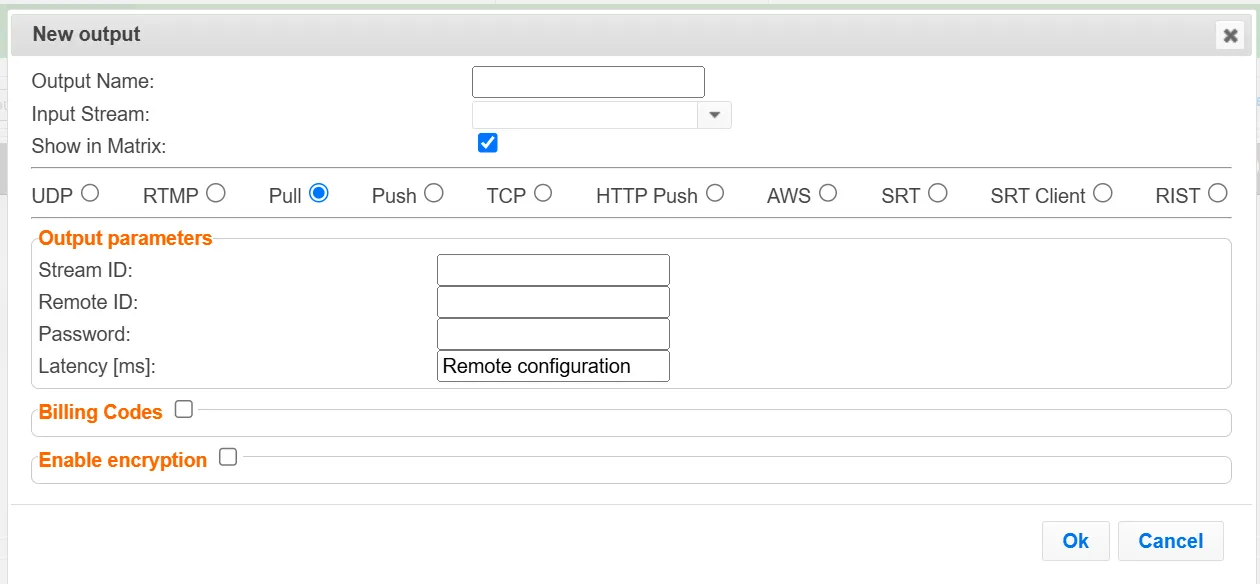Choose AWS as output type
Image resolution: width=1260 pixels, height=584 pixels.
[828, 193]
